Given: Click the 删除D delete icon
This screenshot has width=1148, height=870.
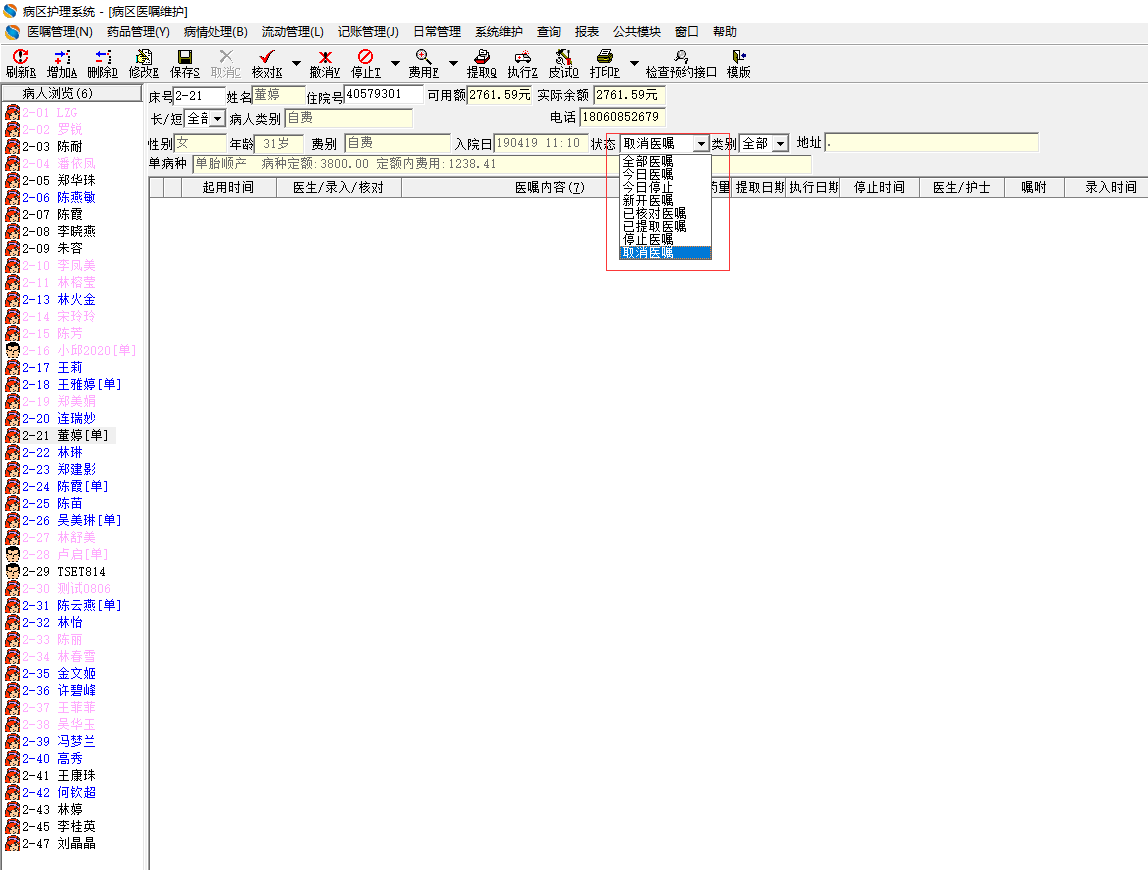Looking at the screenshot, I should click(102, 57).
